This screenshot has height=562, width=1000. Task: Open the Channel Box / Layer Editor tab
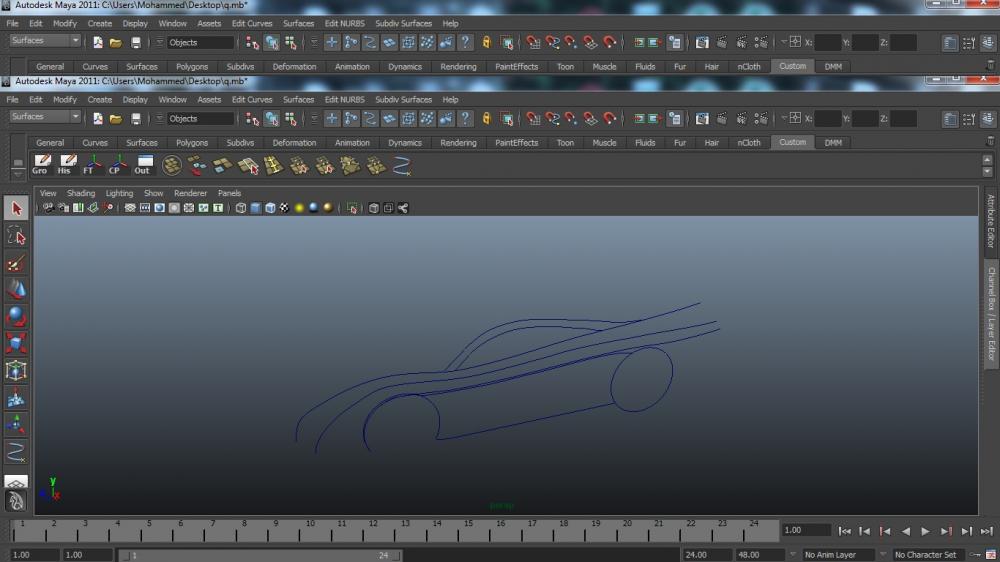[991, 313]
